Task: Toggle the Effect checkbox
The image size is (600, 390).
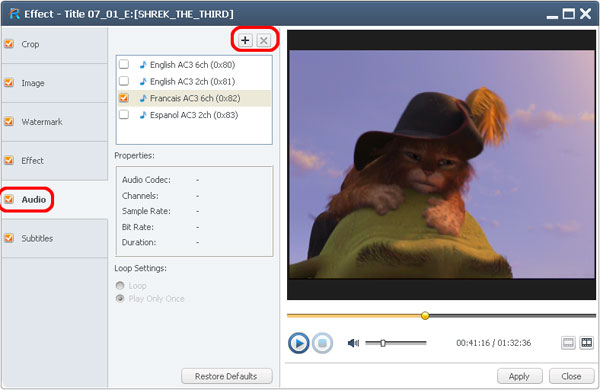Action: (9, 160)
